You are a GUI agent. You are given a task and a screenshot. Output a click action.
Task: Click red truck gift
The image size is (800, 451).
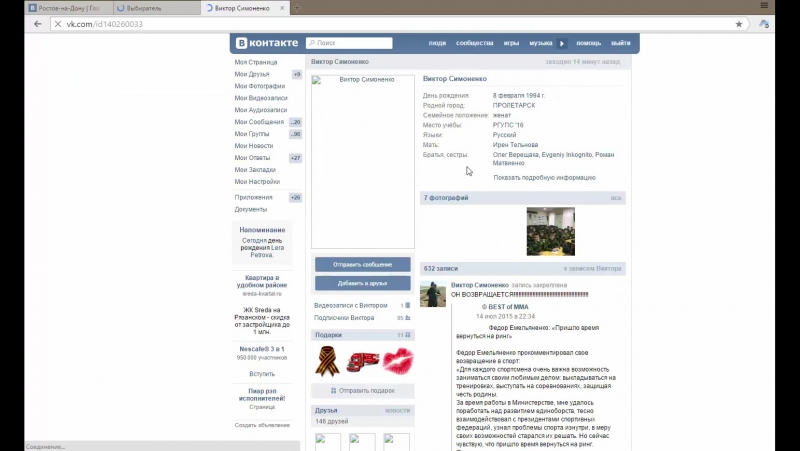pyautogui.click(x=362, y=361)
